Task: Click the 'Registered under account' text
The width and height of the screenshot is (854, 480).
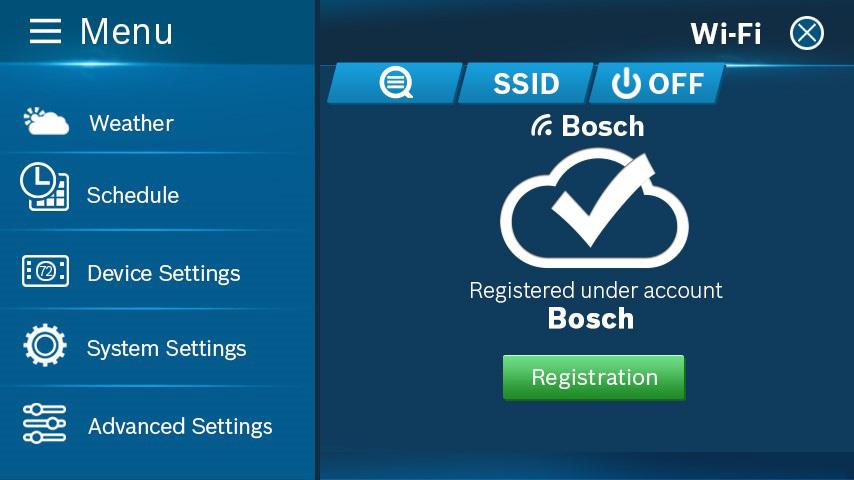Action: click(596, 290)
